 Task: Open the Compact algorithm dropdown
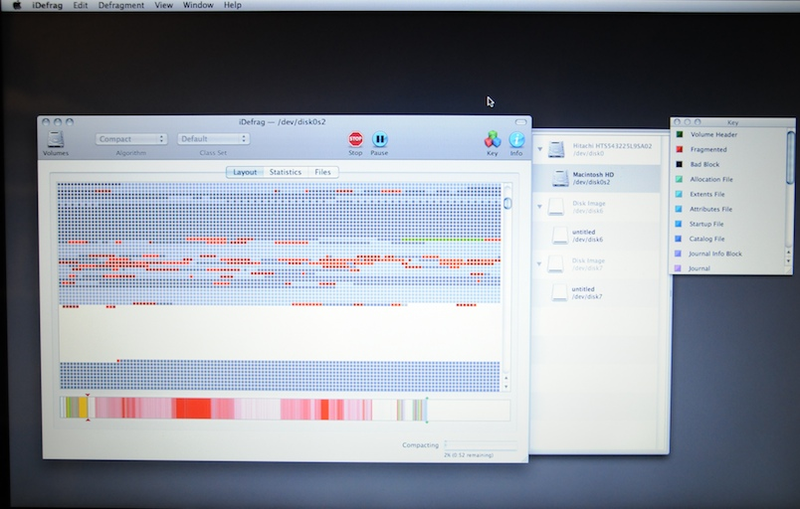131,139
